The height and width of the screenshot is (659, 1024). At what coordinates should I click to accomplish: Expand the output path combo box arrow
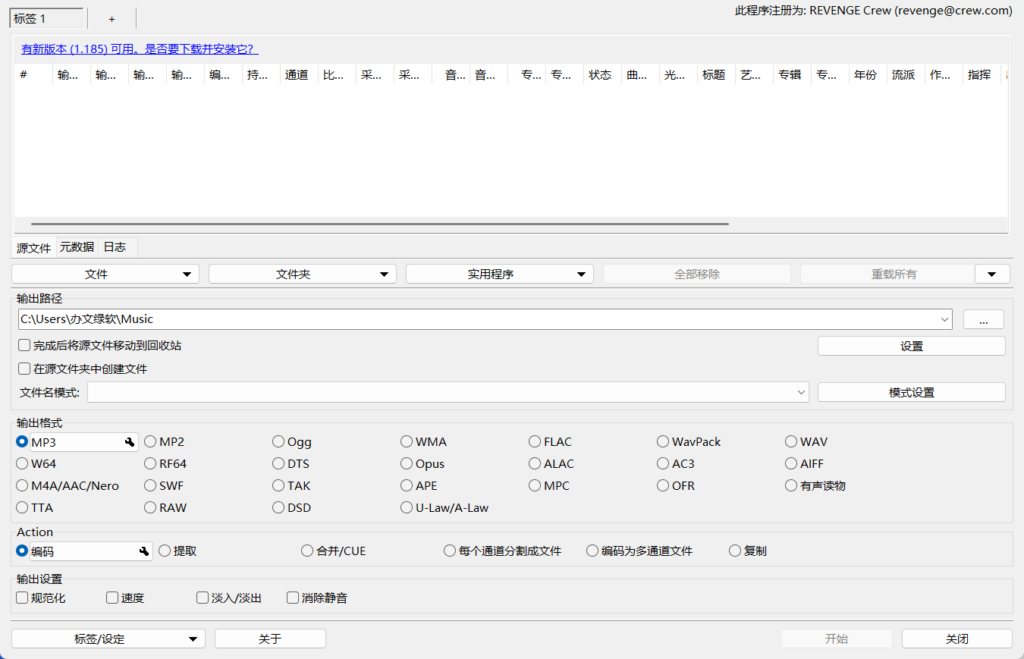[x=944, y=319]
